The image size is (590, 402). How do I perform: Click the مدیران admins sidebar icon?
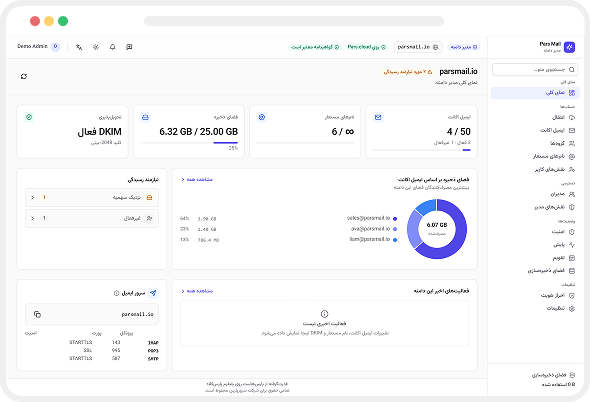572,194
